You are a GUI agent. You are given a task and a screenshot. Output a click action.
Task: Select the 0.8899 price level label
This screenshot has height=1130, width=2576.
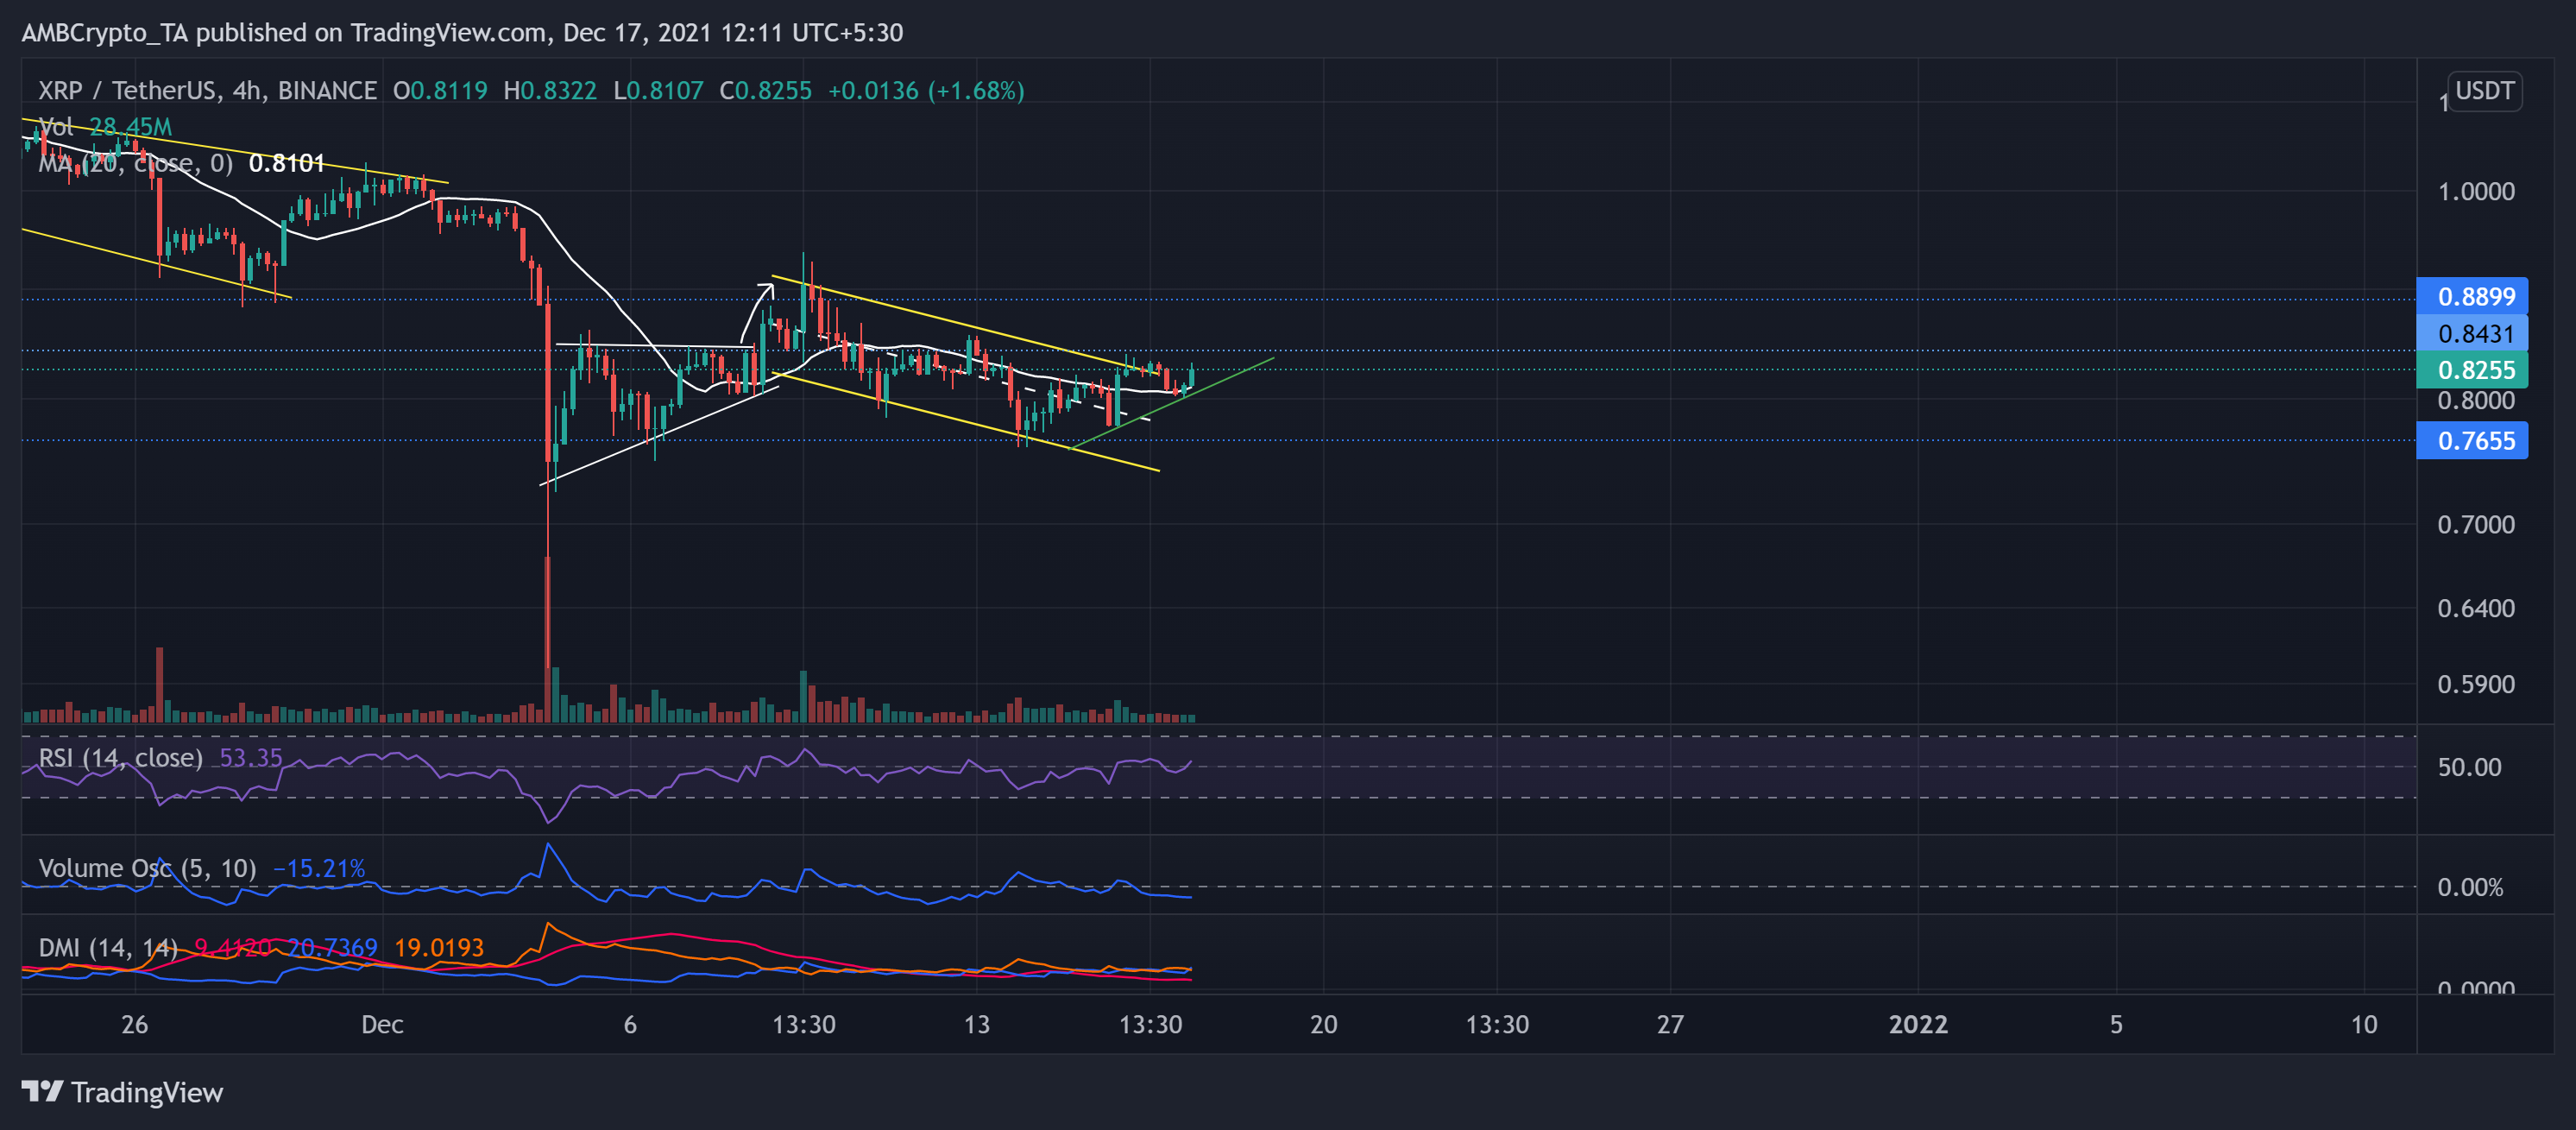[2471, 296]
